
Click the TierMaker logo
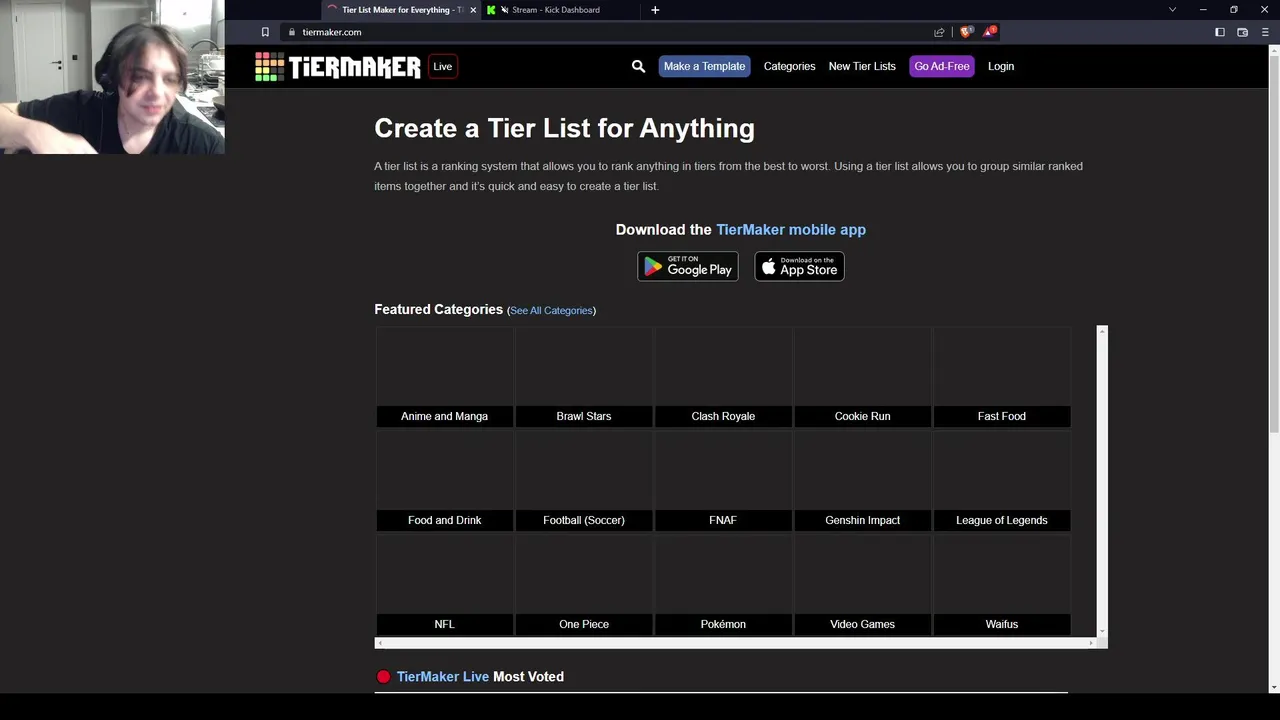click(x=338, y=67)
